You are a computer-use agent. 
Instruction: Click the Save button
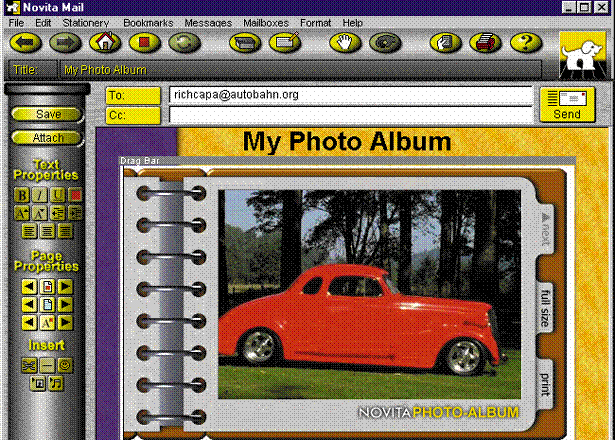[48, 114]
